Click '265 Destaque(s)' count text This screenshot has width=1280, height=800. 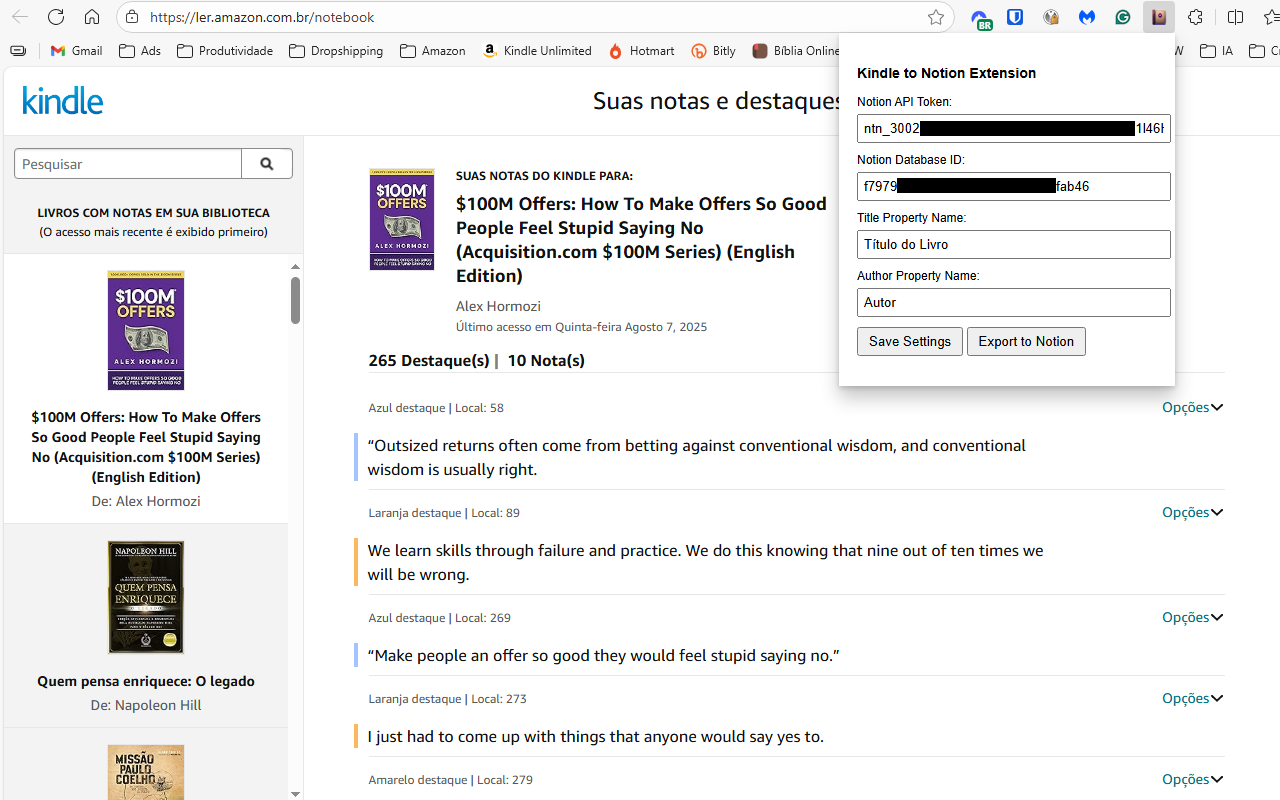pos(429,360)
